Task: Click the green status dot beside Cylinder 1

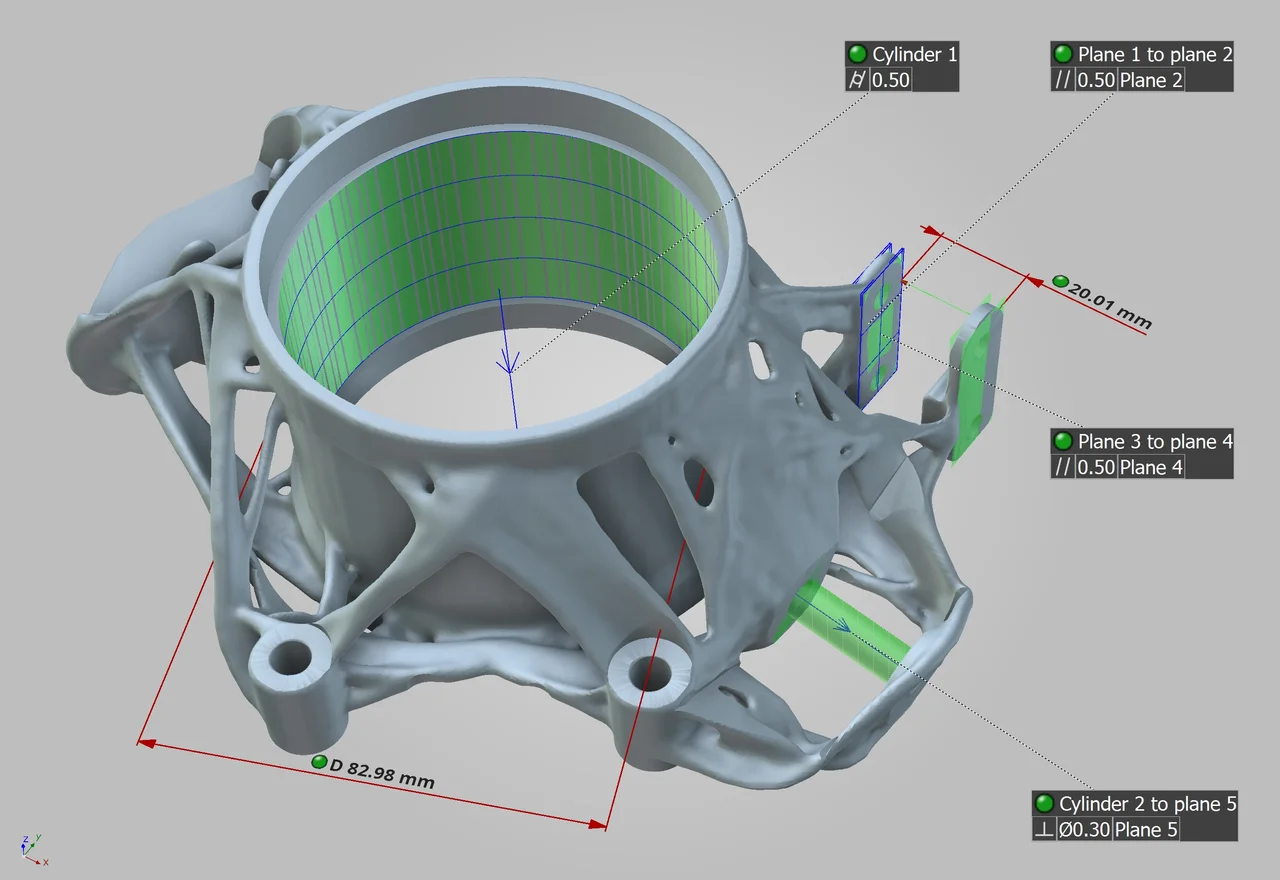Action: click(857, 54)
